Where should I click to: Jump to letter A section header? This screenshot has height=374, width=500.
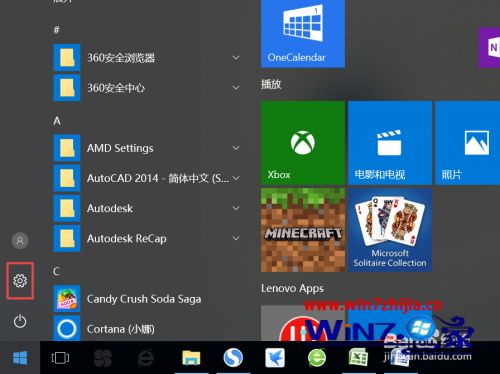tap(57, 121)
